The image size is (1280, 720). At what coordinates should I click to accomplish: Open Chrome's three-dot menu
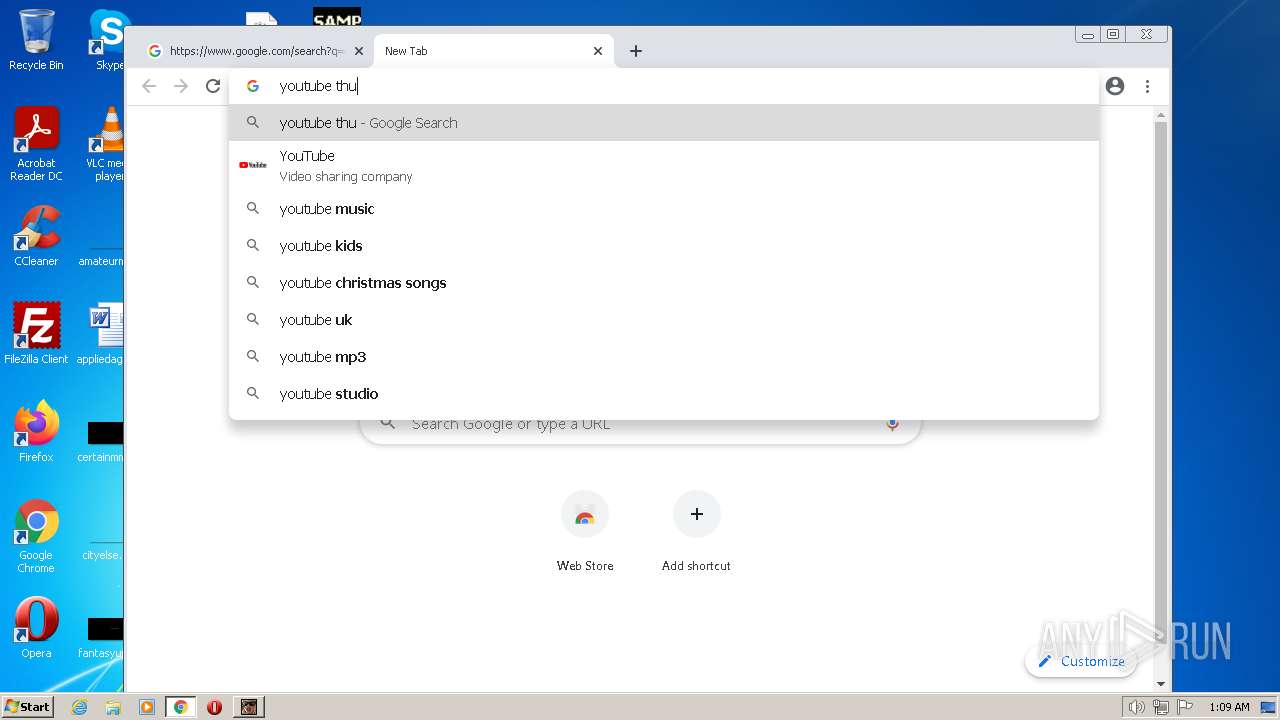click(1147, 86)
